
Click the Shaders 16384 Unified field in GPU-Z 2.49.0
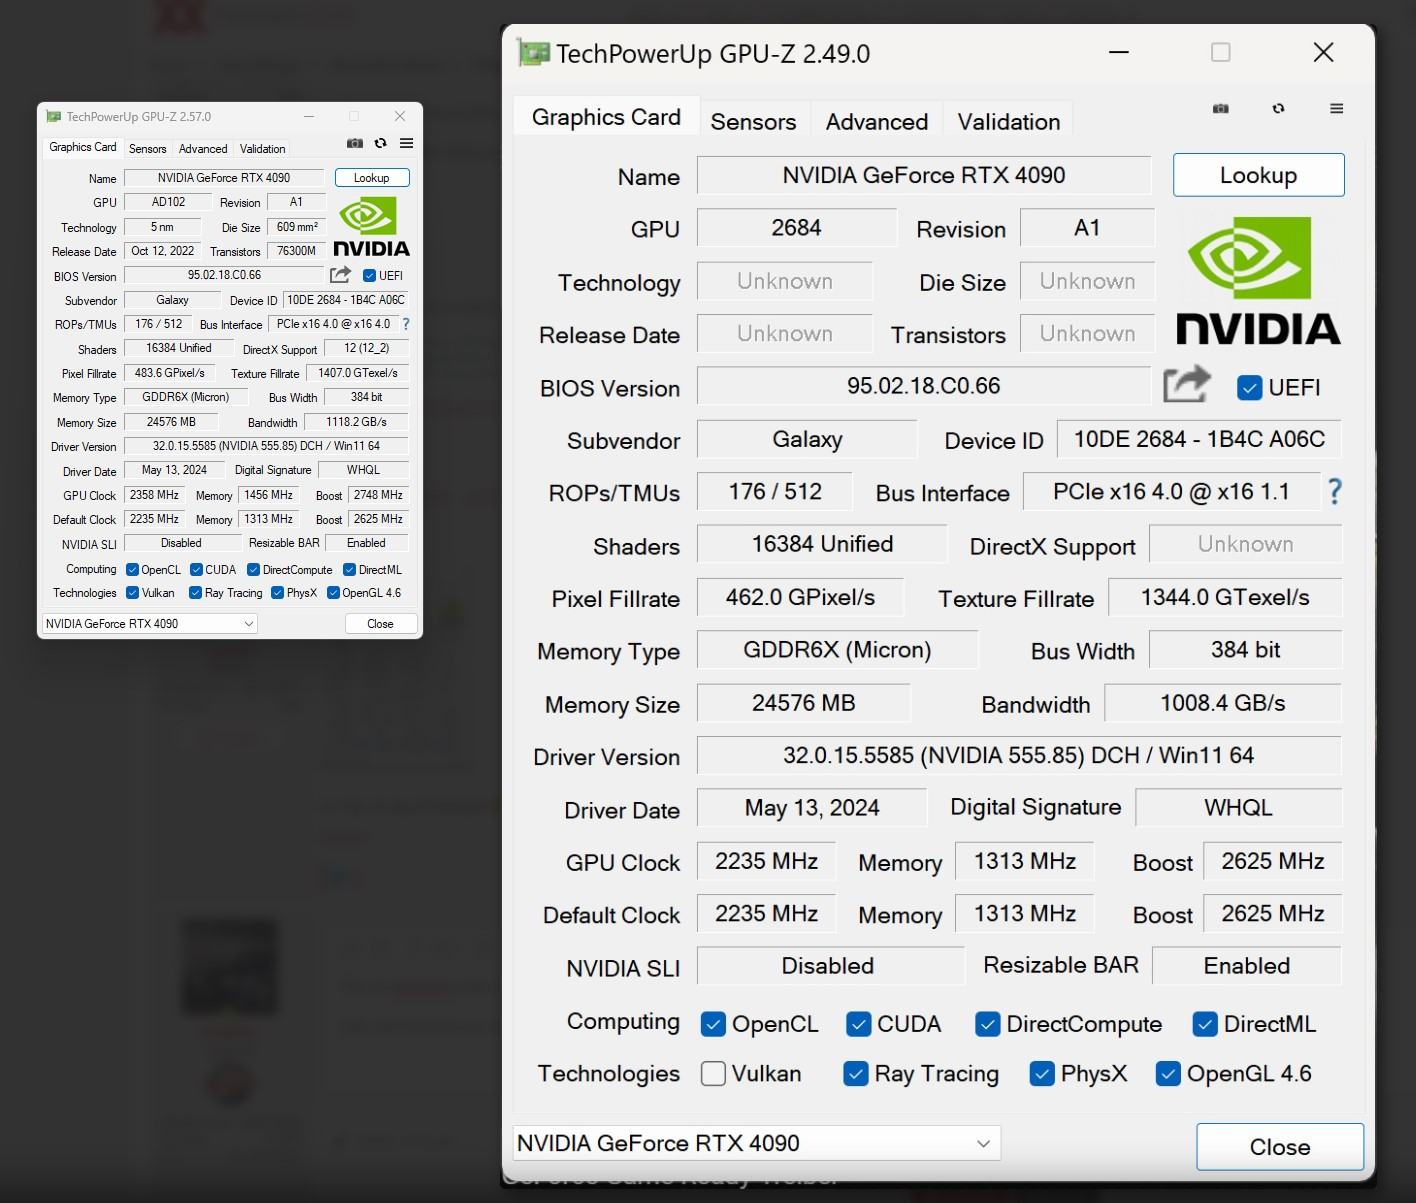click(x=822, y=544)
